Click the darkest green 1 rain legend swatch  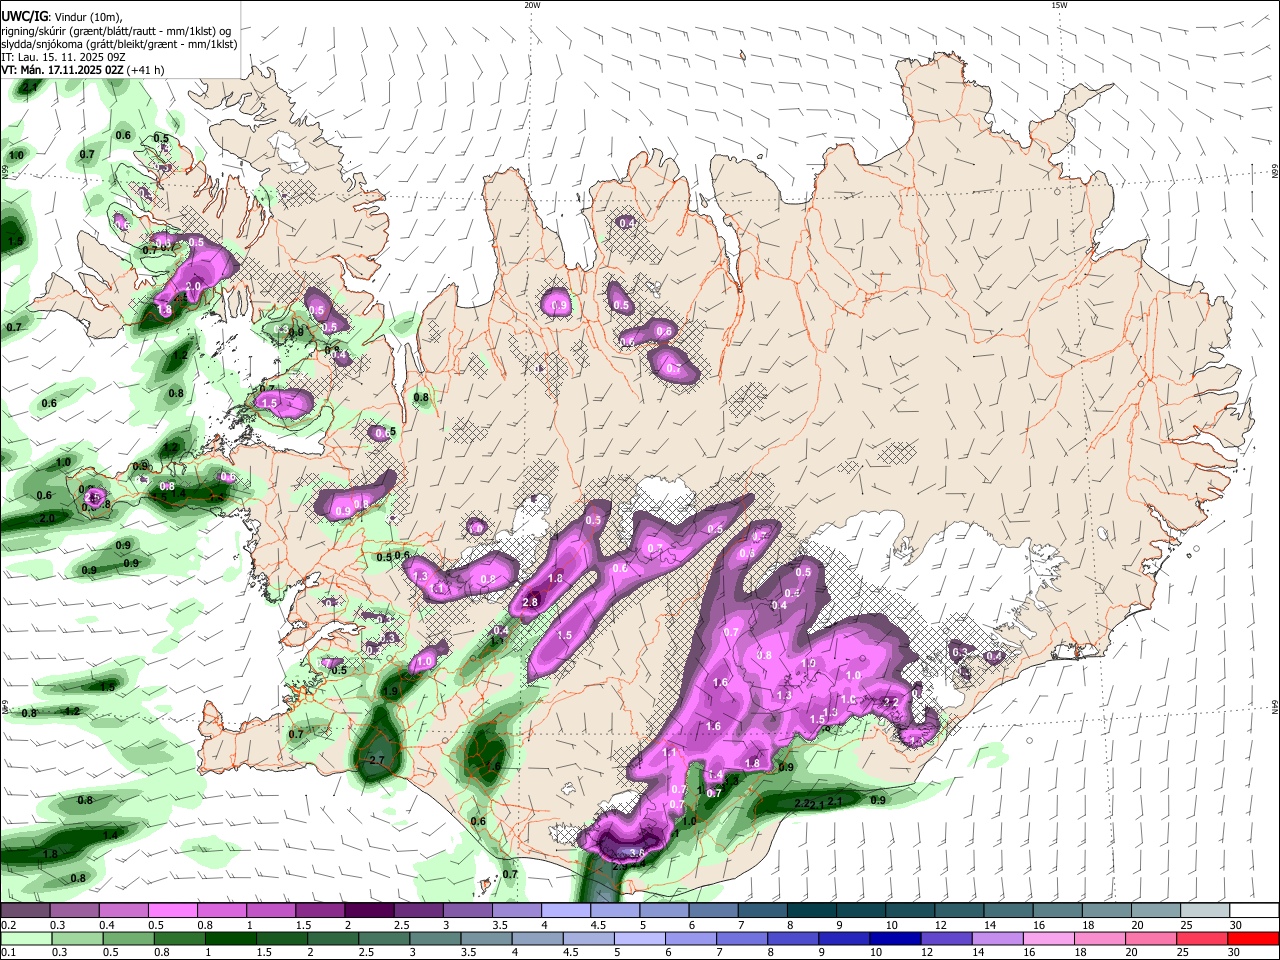coord(230,938)
